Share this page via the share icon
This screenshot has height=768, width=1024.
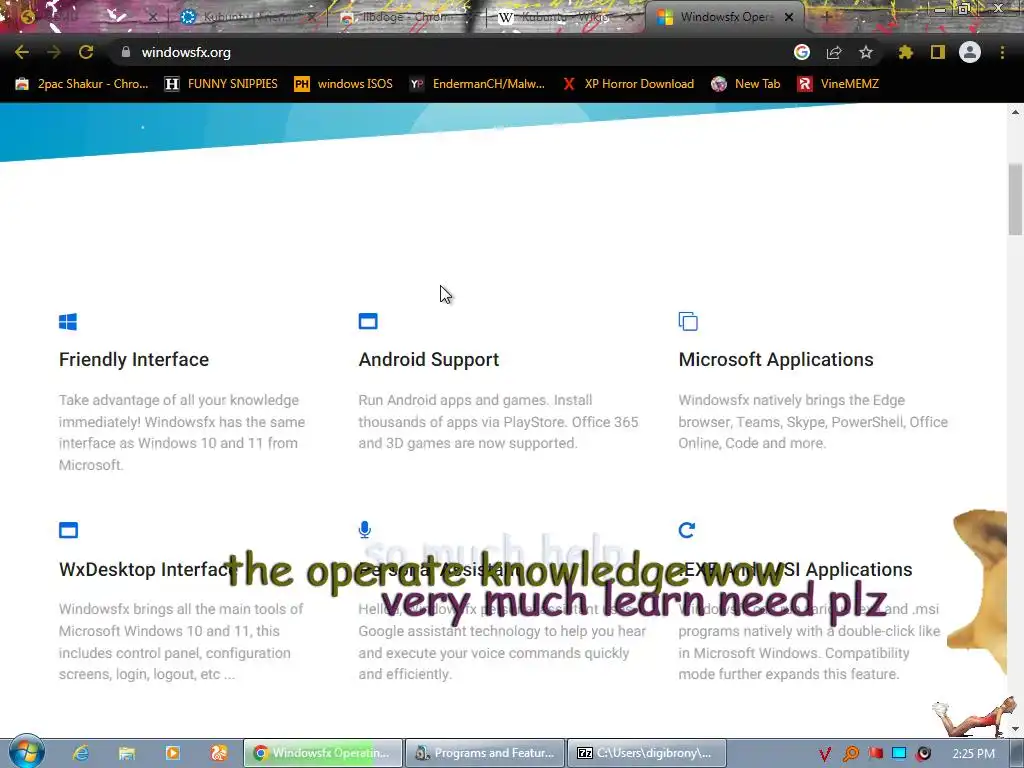tap(834, 52)
